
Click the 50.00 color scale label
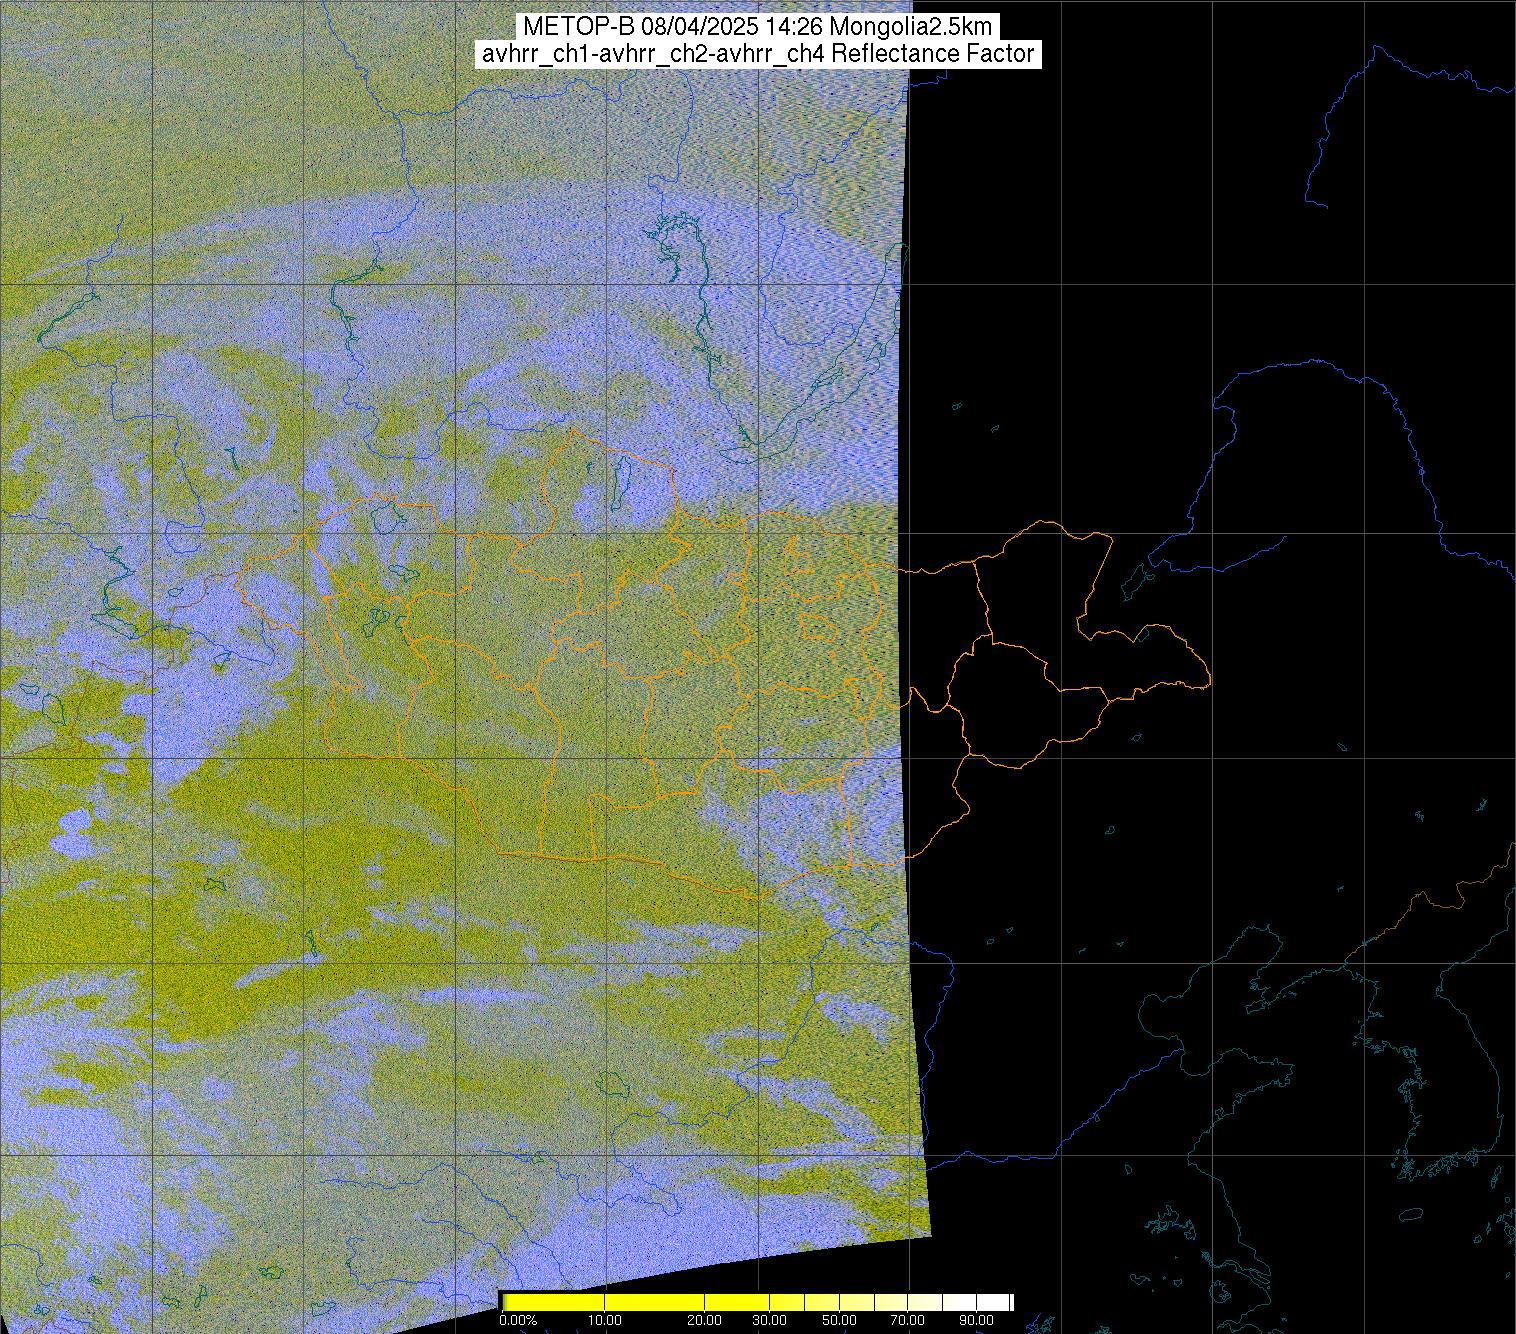pos(840,1321)
